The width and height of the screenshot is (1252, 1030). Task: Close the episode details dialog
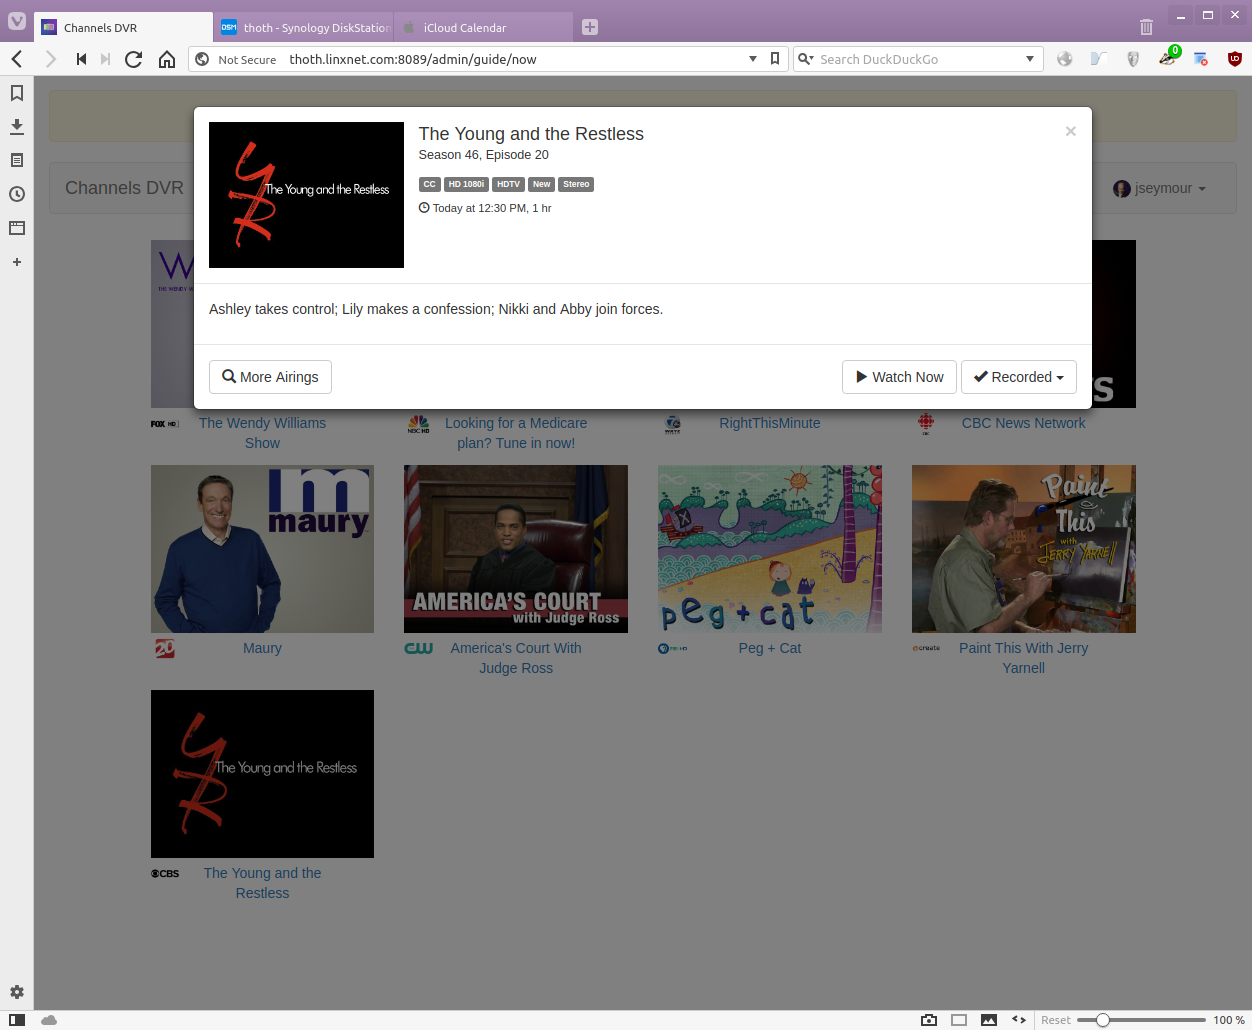(1070, 131)
